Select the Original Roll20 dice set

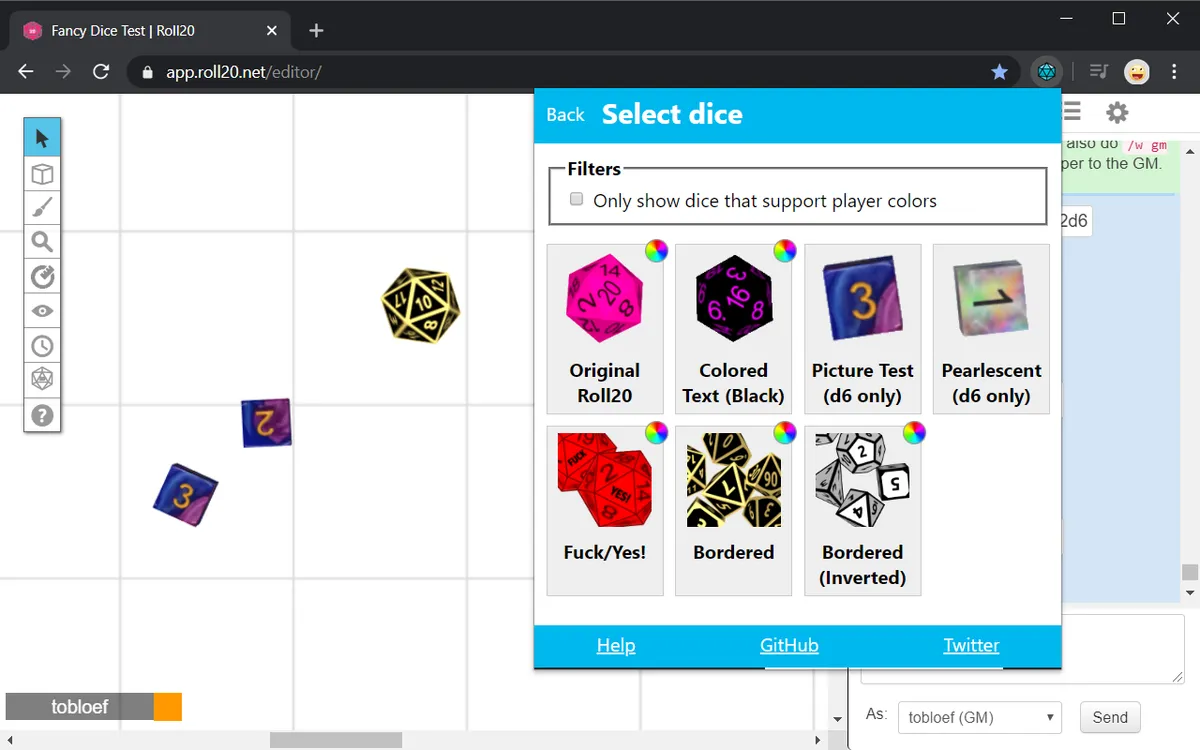tap(605, 329)
